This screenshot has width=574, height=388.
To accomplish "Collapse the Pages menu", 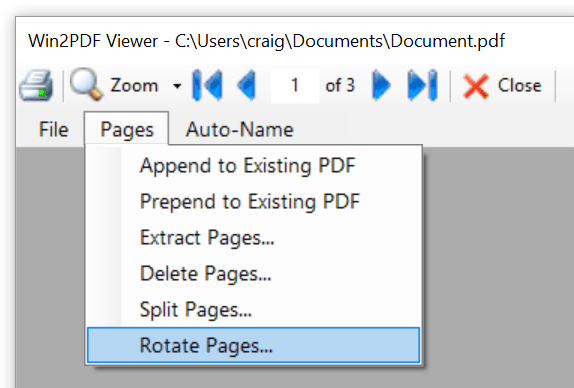I will coord(127,130).
